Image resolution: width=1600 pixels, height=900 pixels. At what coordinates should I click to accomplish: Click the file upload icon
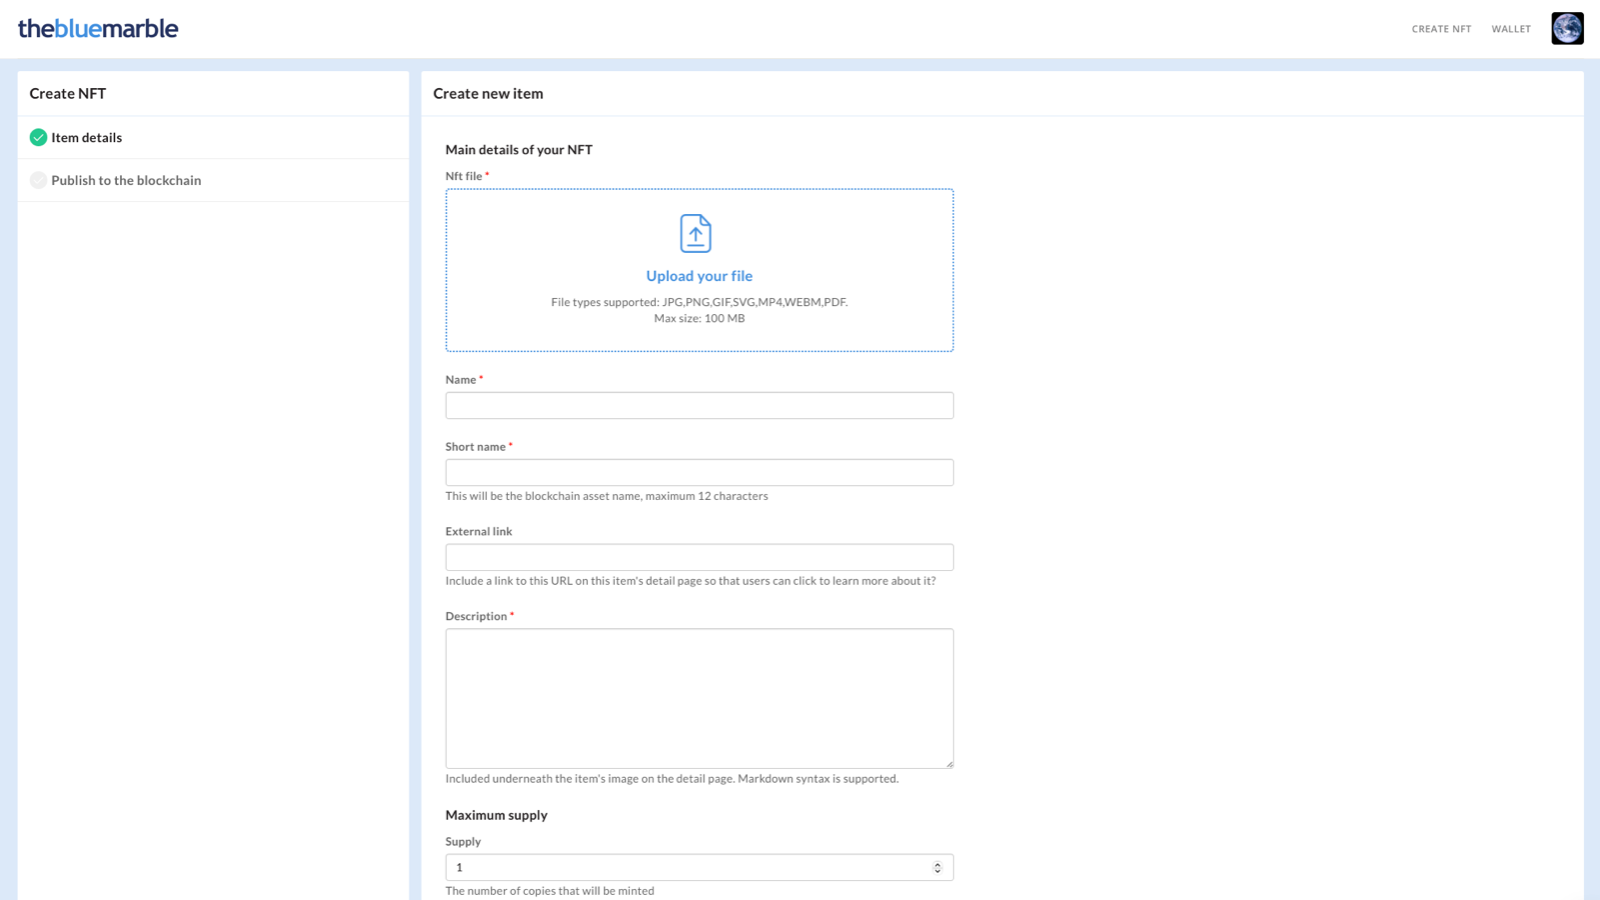696,233
